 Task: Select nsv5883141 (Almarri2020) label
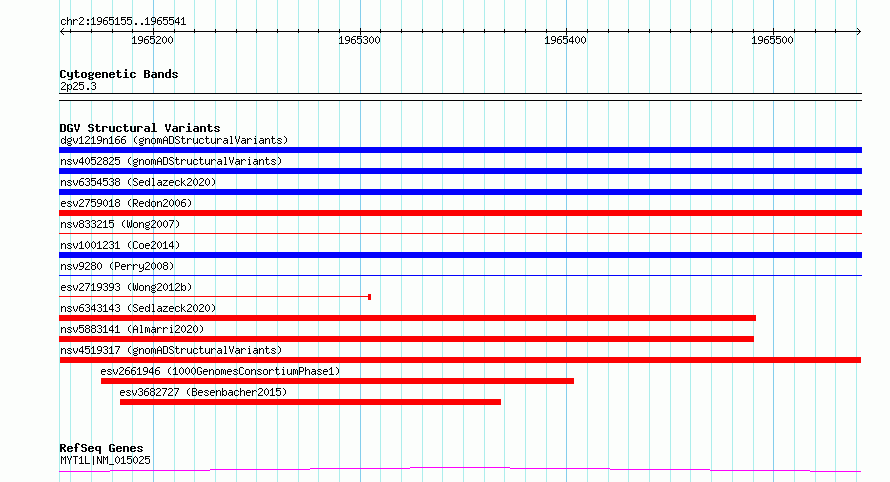click(x=132, y=329)
